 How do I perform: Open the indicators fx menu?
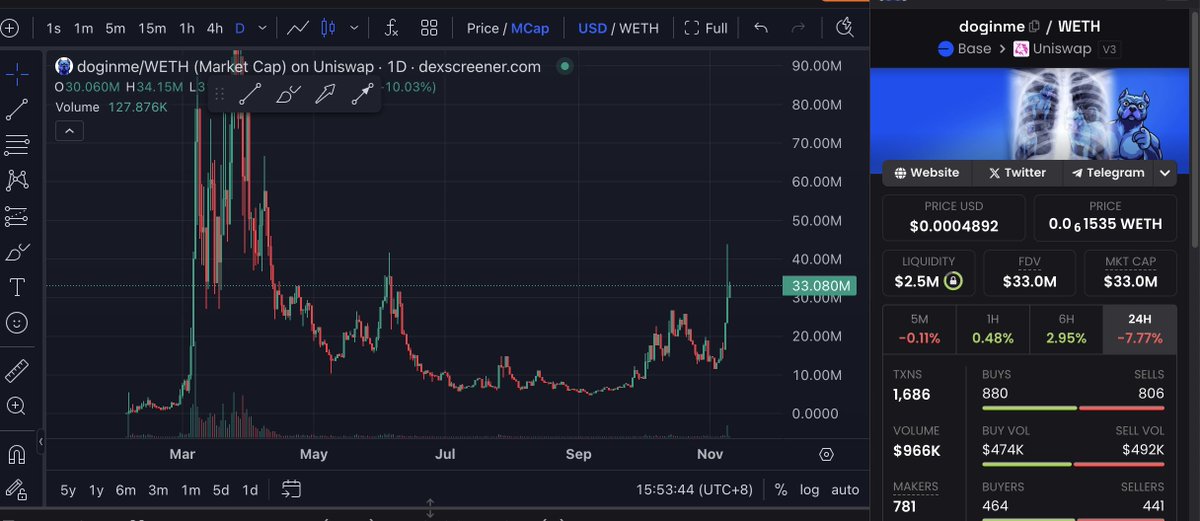[391, 28]
